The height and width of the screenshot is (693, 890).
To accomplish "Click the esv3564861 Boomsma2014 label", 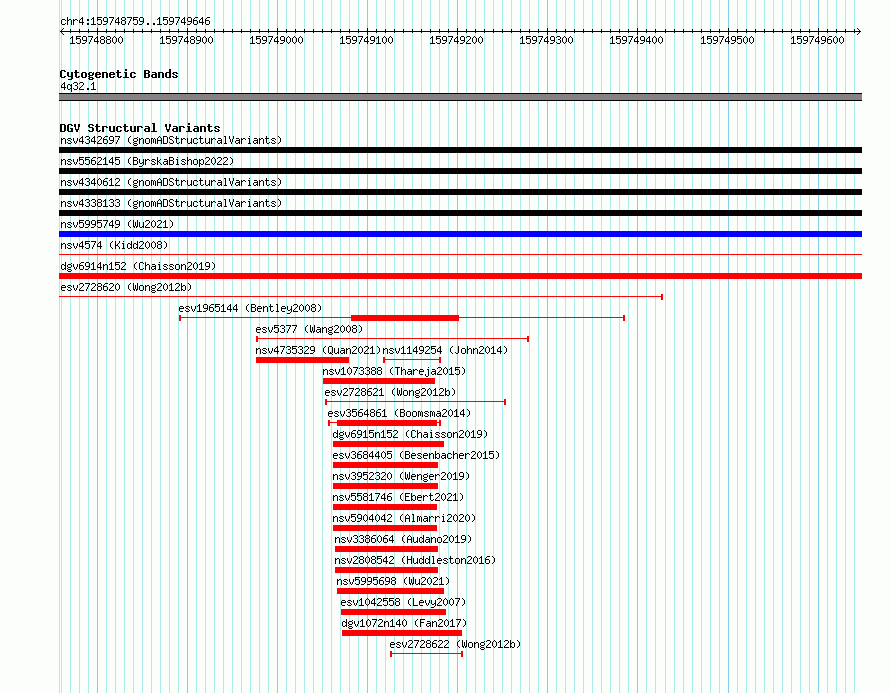I will pyautogui.click(x=399, y=413).
